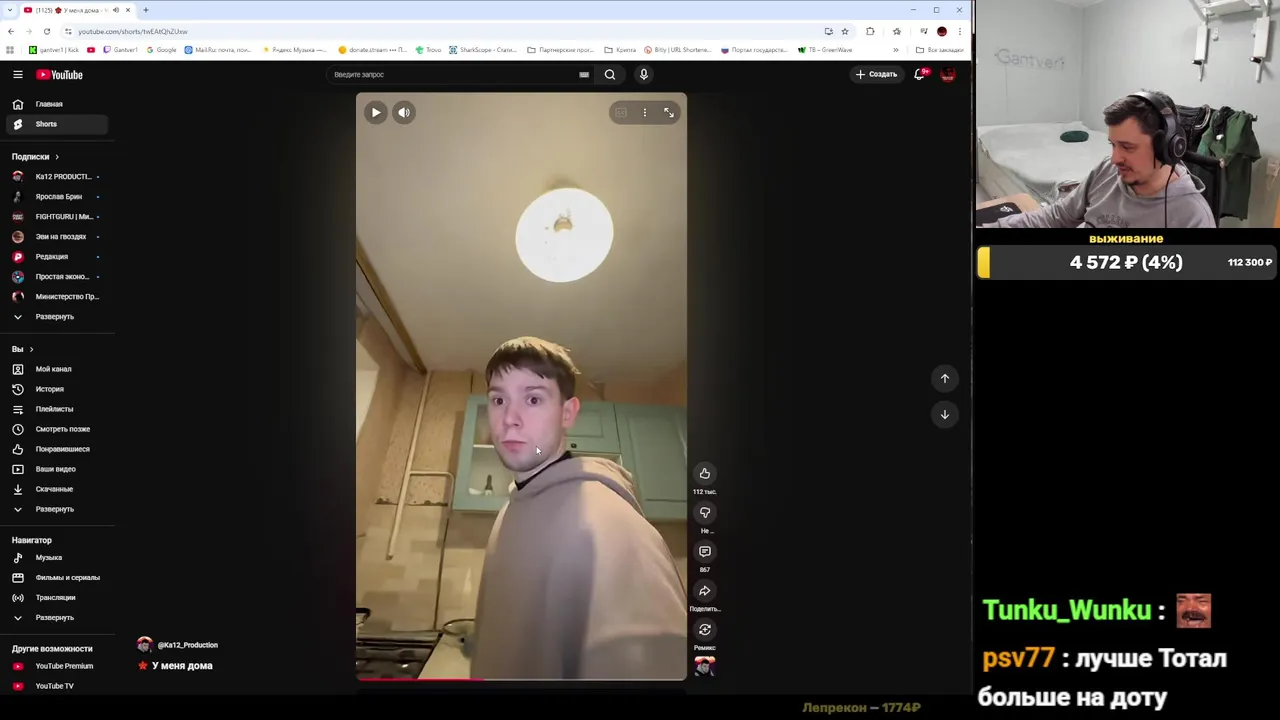This screenshot has height=720, width=1280.
Task: Open the Short's three-dot options menu
Action: pos(645,112)
